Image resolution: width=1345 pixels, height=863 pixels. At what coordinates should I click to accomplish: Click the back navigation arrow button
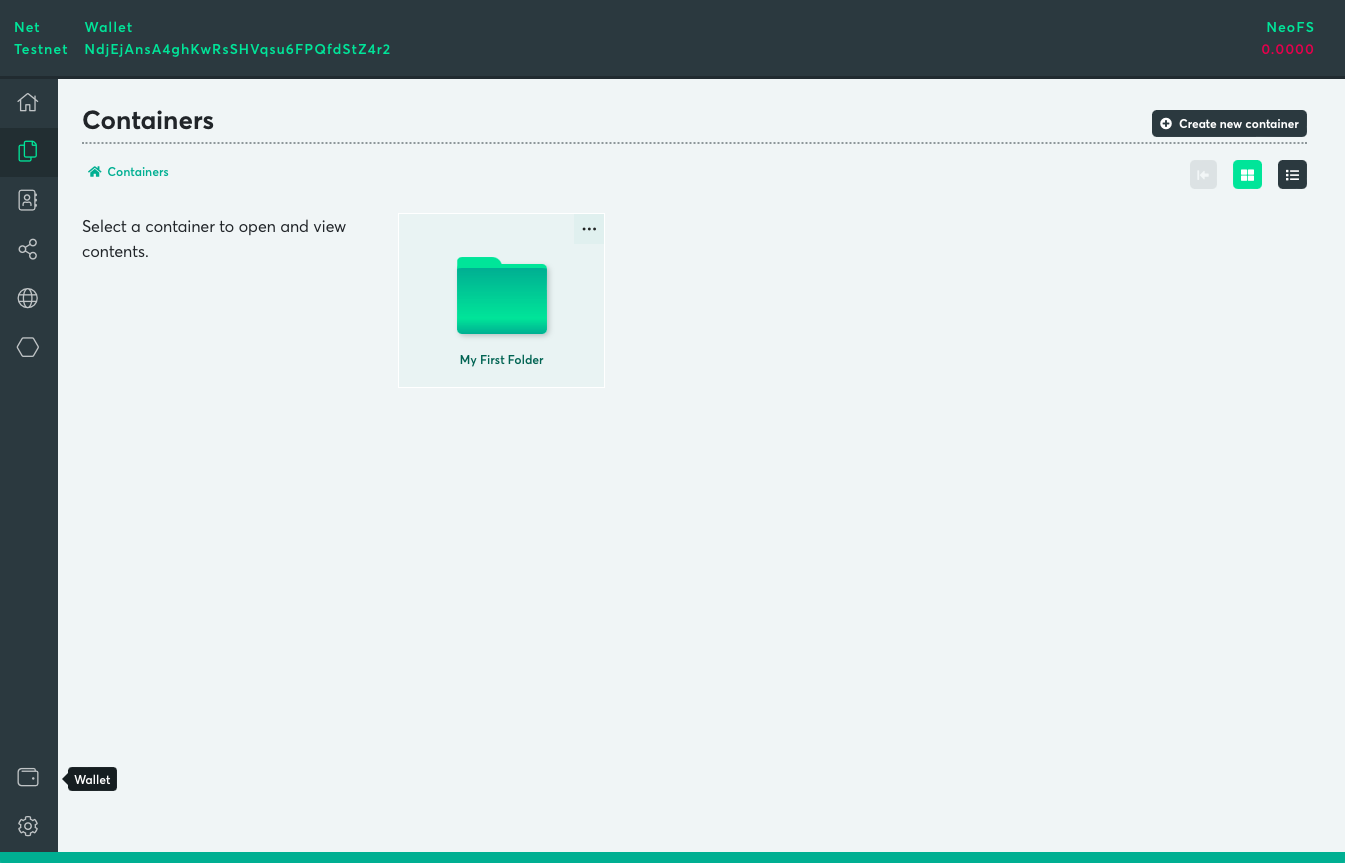pos(1203,175)
